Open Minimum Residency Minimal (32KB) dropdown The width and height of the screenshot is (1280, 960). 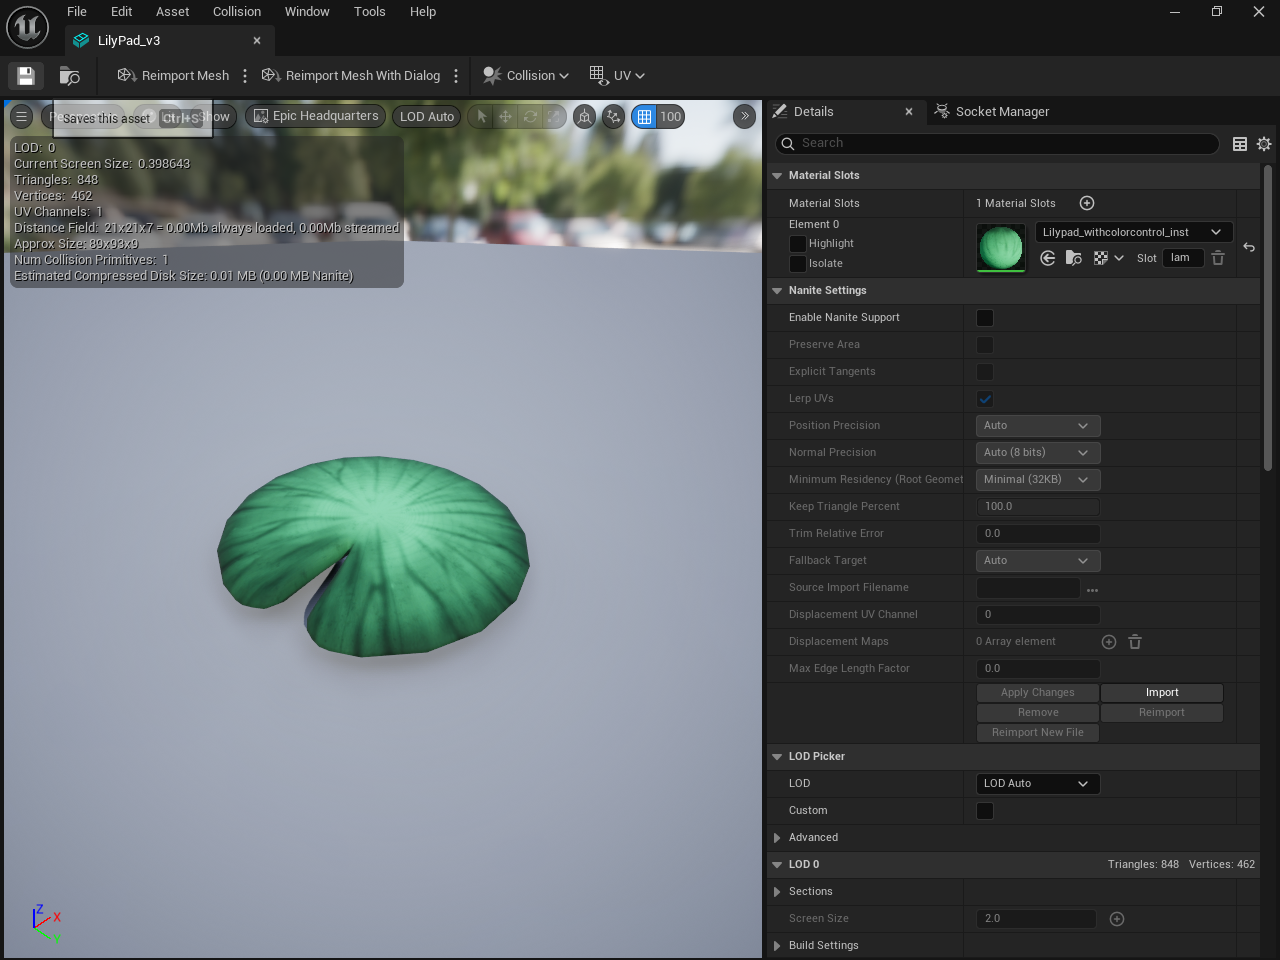click(1038, 480)
